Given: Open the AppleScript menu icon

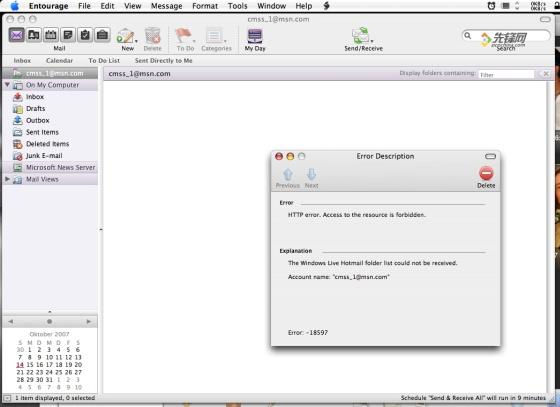Looking at the screenshot, I should [x=326, y=6].
